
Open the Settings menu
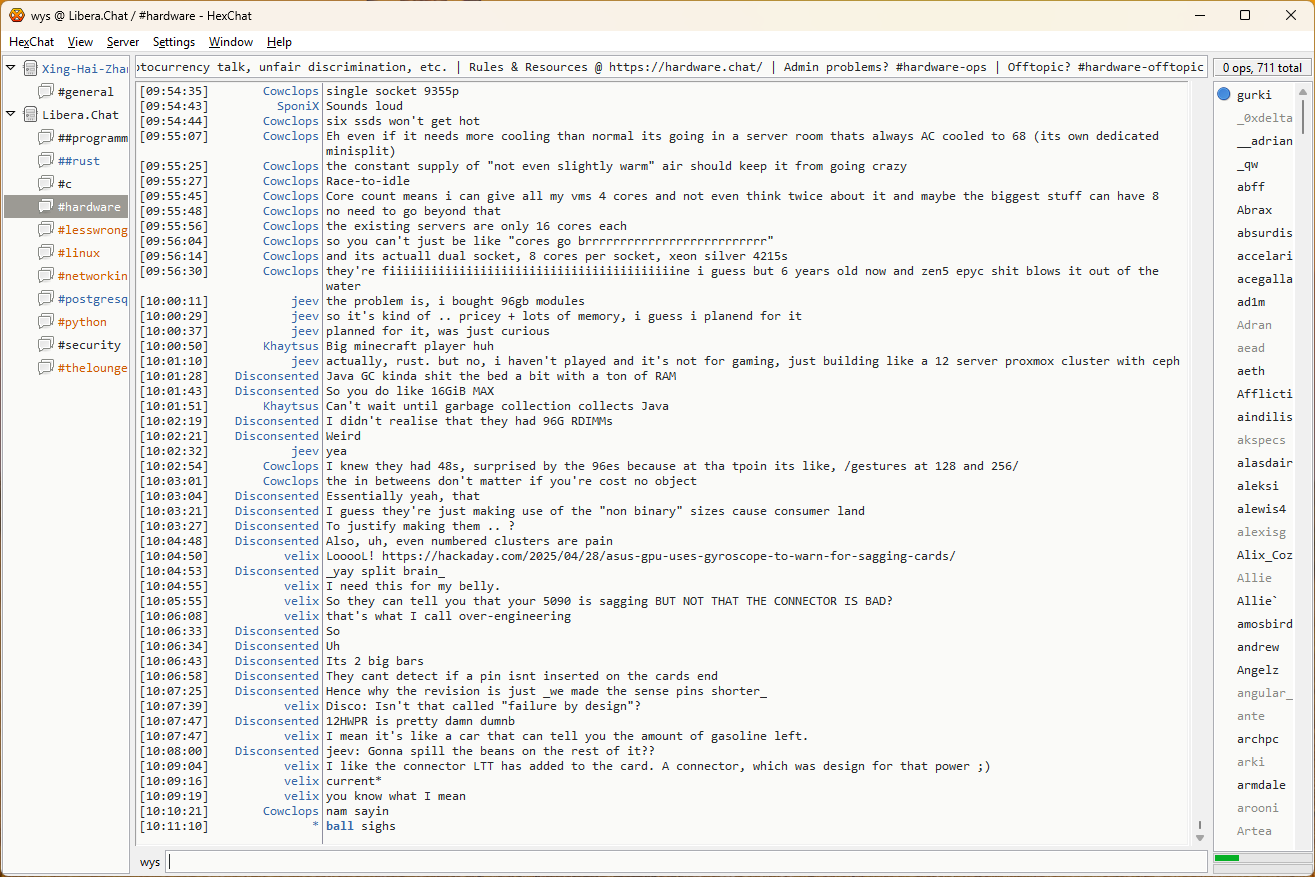click(174, 42)
